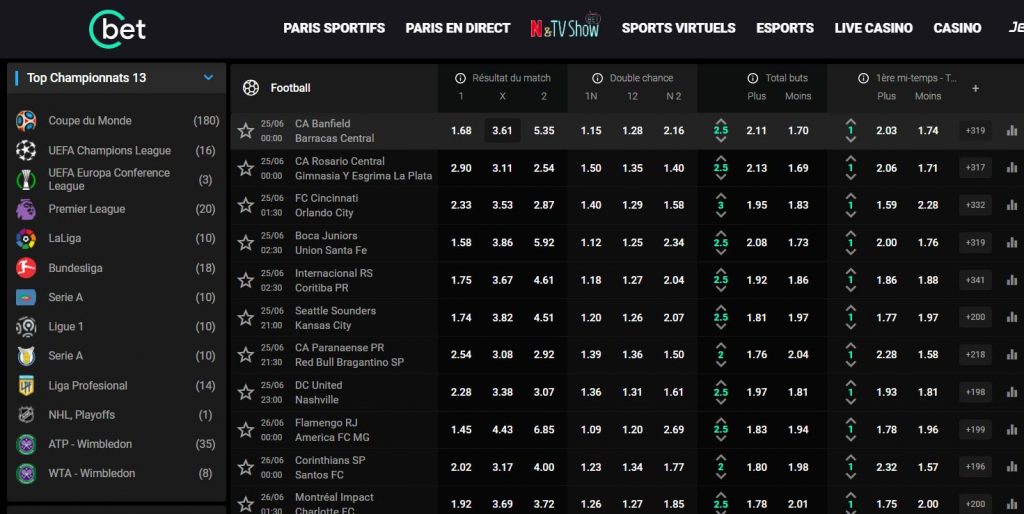Click the Football soccer ball icon
The width and height of the screenshot is (1024, 514).
[x=251, y=88]
